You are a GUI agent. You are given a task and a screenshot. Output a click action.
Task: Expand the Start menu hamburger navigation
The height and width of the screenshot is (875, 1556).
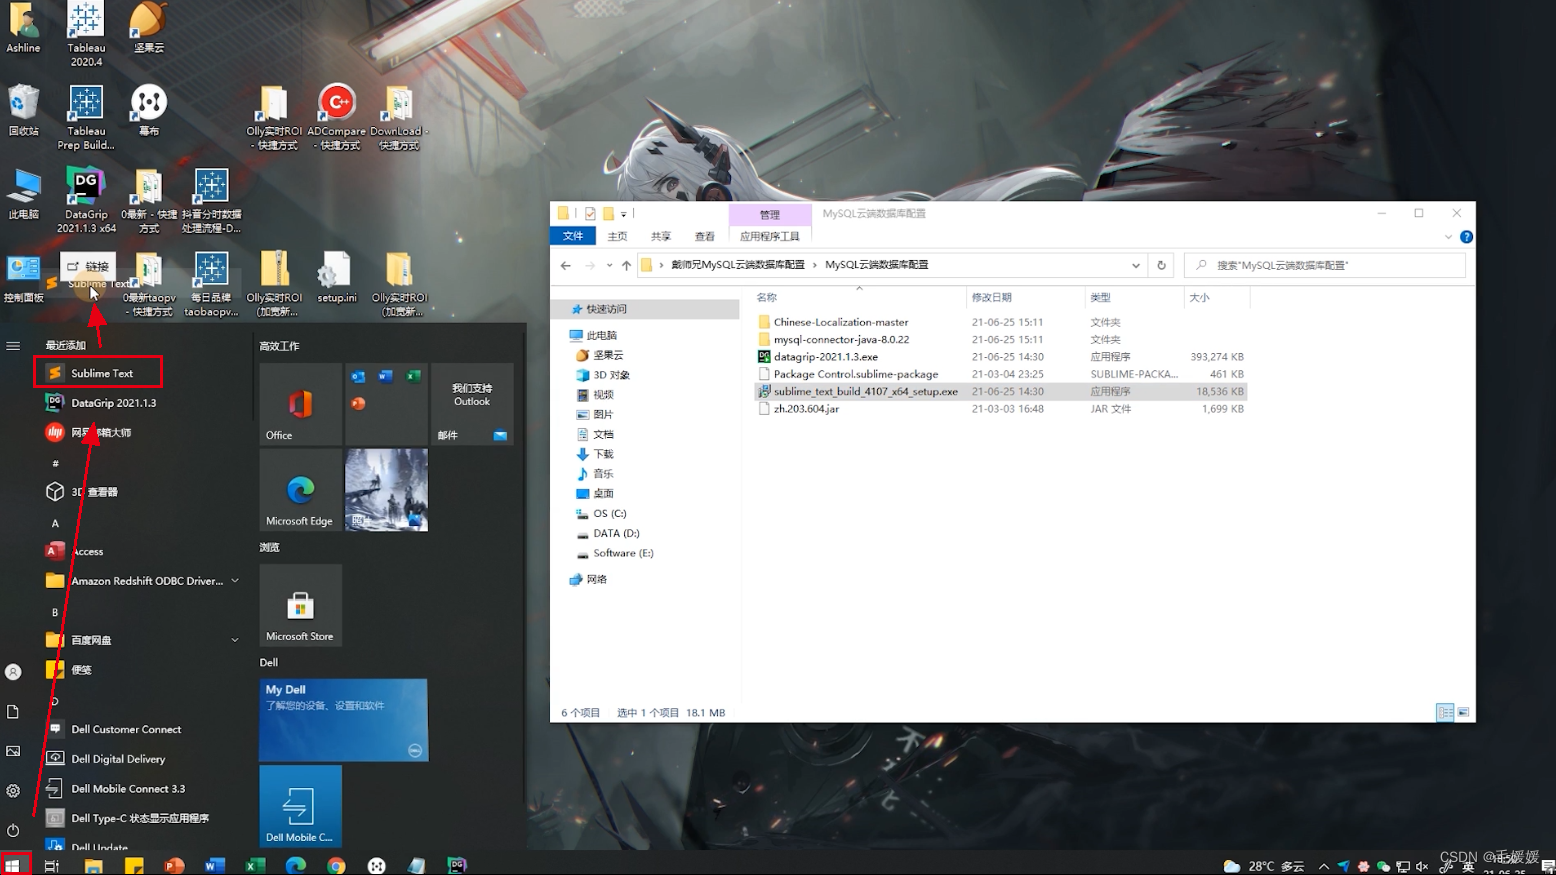[13, 346]
